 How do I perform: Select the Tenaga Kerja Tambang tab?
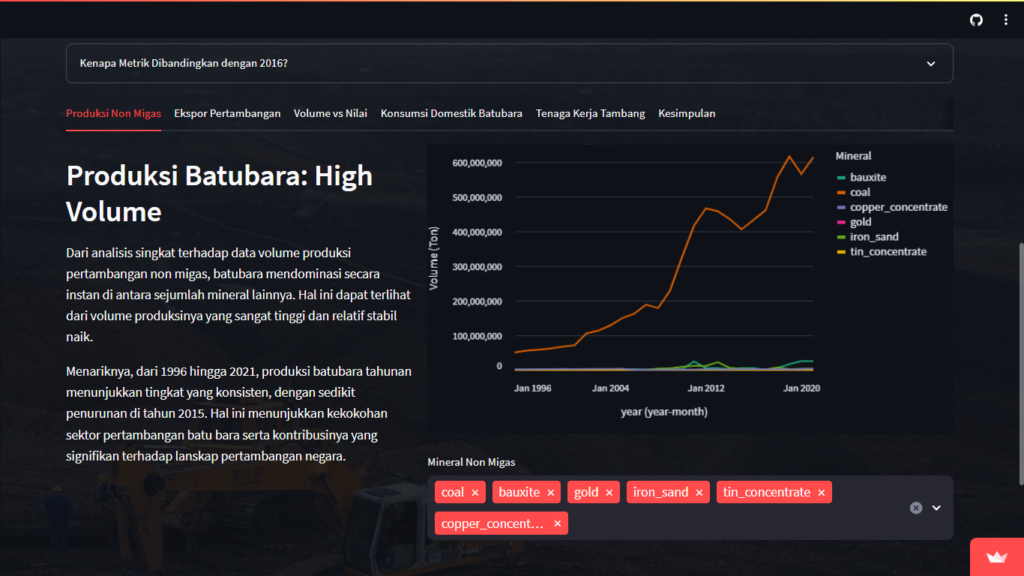click(x=590, y=114)
